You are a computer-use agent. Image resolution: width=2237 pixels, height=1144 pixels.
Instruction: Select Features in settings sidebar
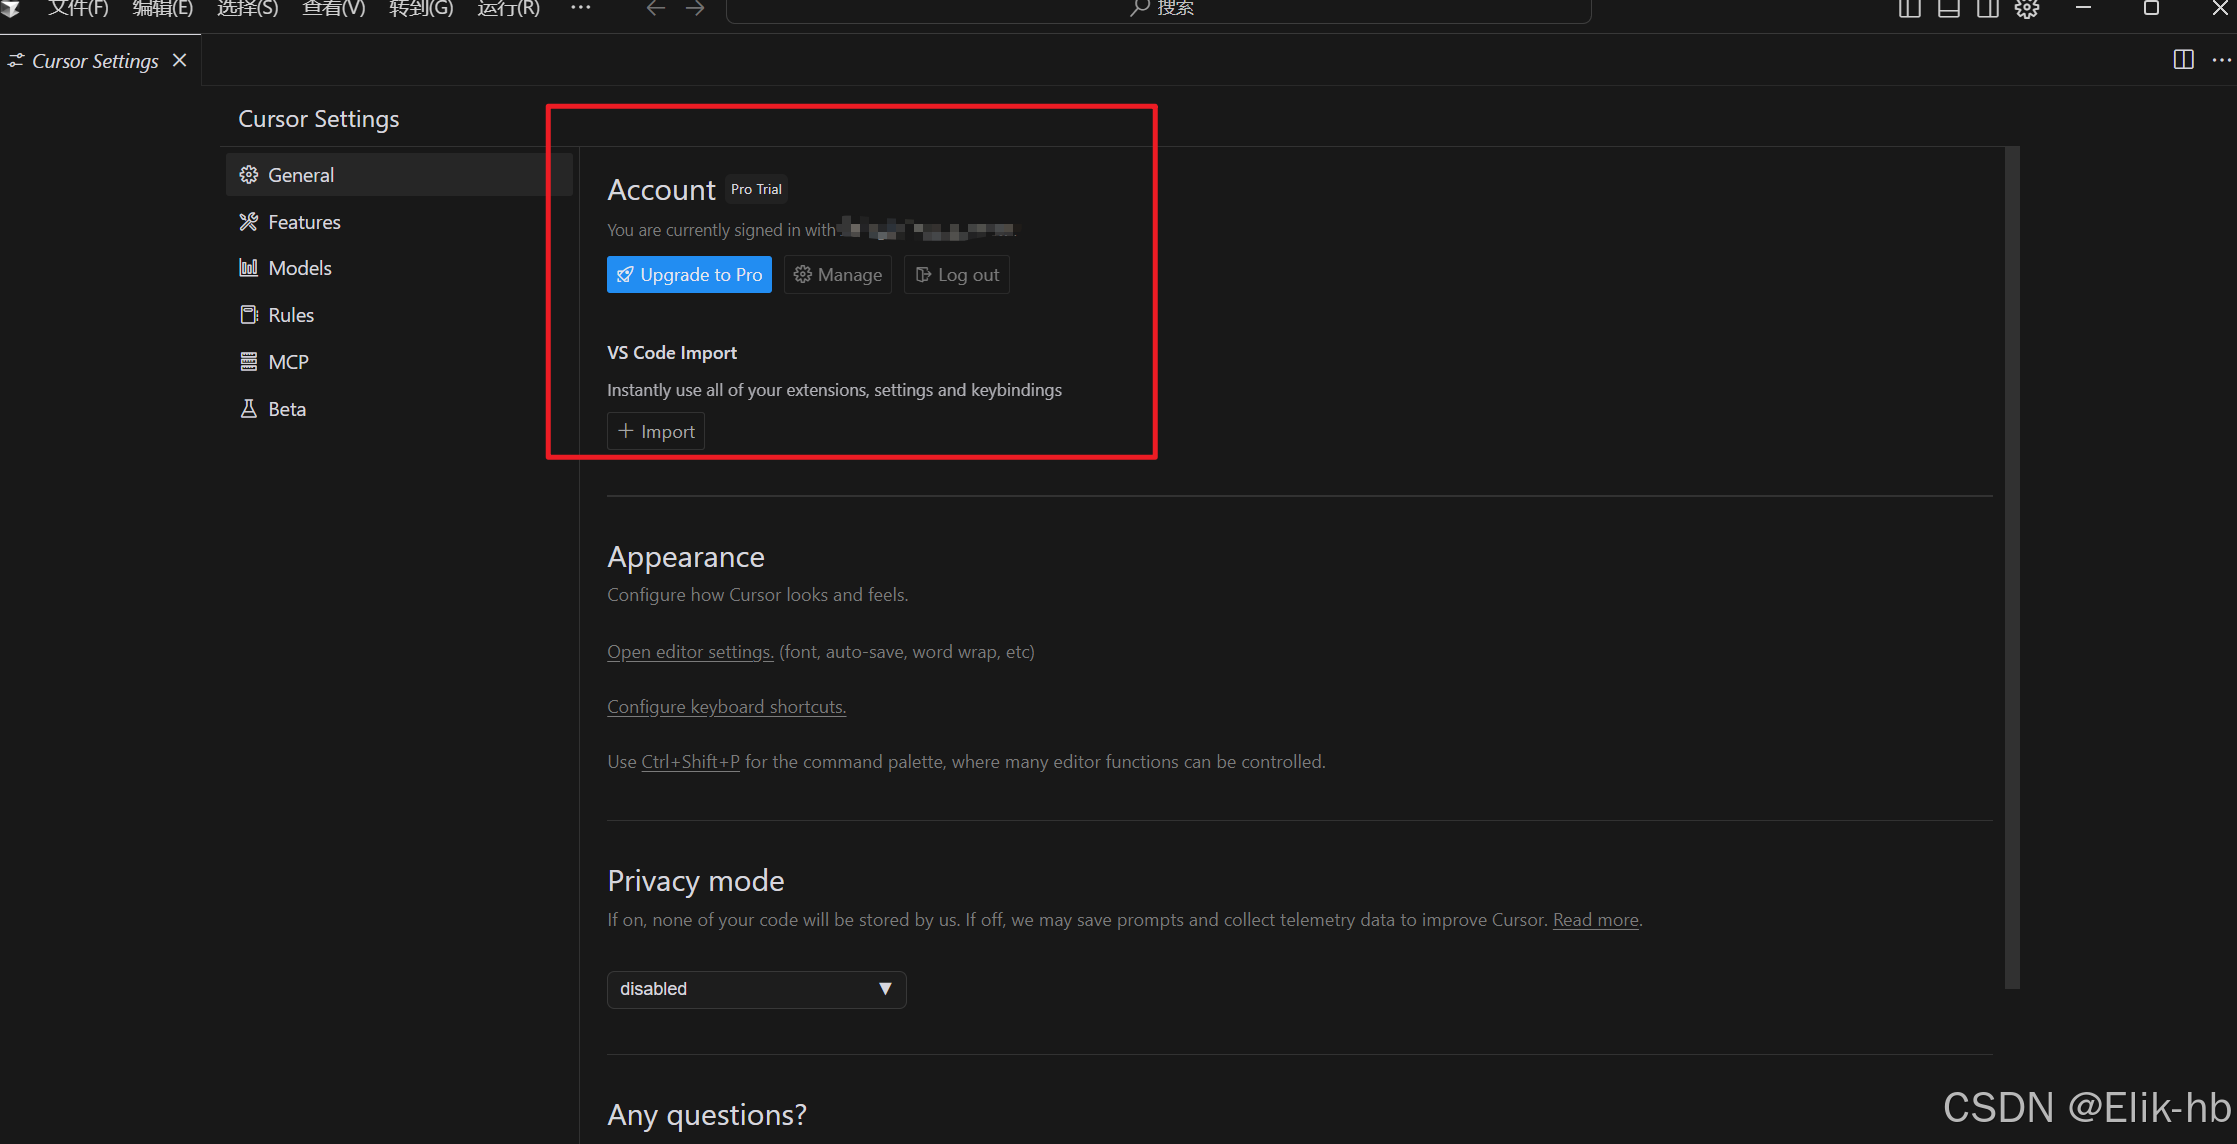tap(304, 222)
